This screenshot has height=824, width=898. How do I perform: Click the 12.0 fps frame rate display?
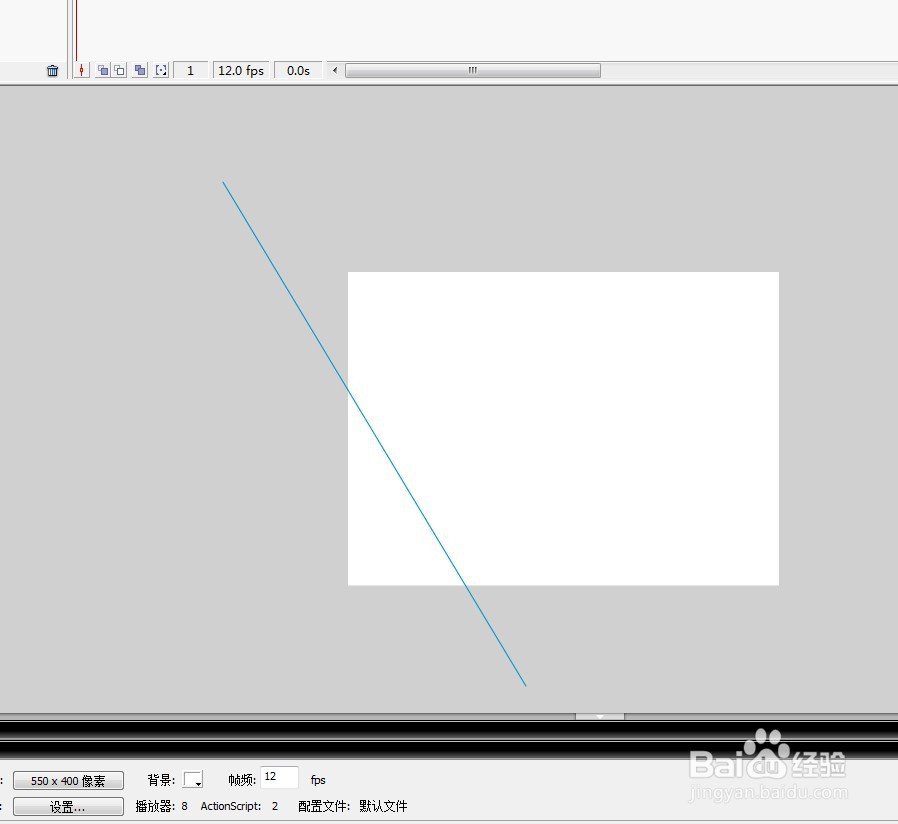(x=241, y=70)
